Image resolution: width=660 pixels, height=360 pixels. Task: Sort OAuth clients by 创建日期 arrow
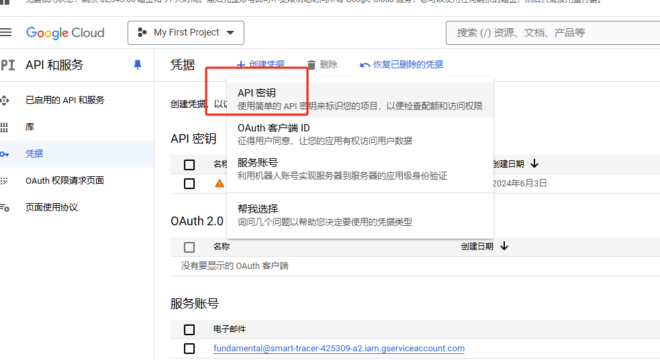coord(504,246)
